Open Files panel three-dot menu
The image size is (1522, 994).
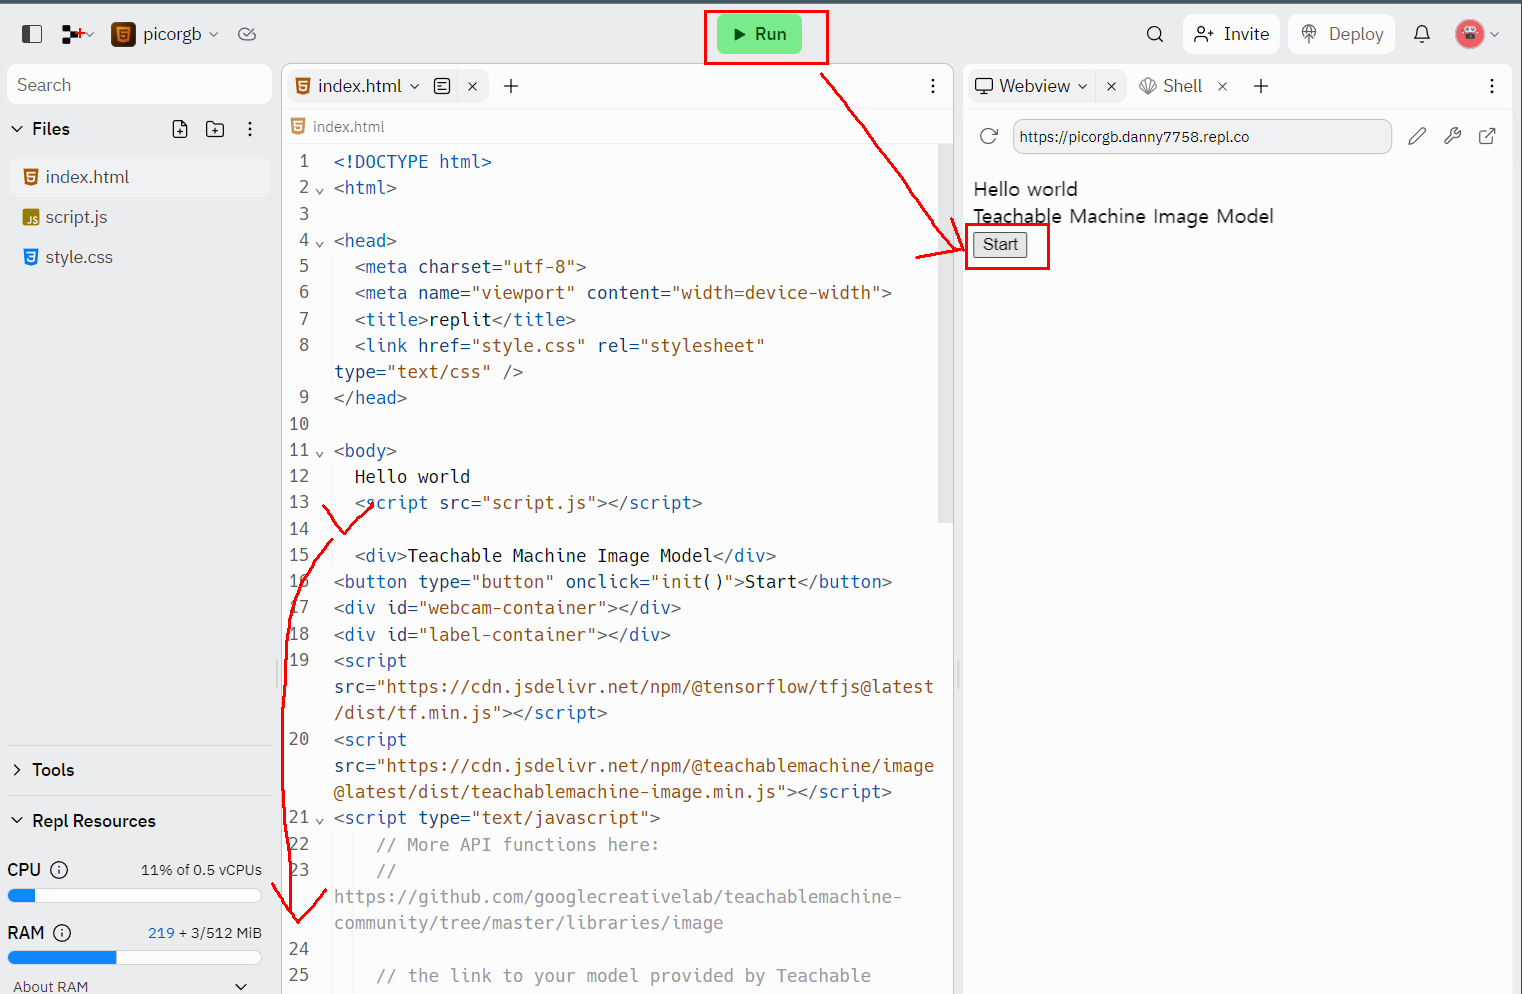coord(250,129)
